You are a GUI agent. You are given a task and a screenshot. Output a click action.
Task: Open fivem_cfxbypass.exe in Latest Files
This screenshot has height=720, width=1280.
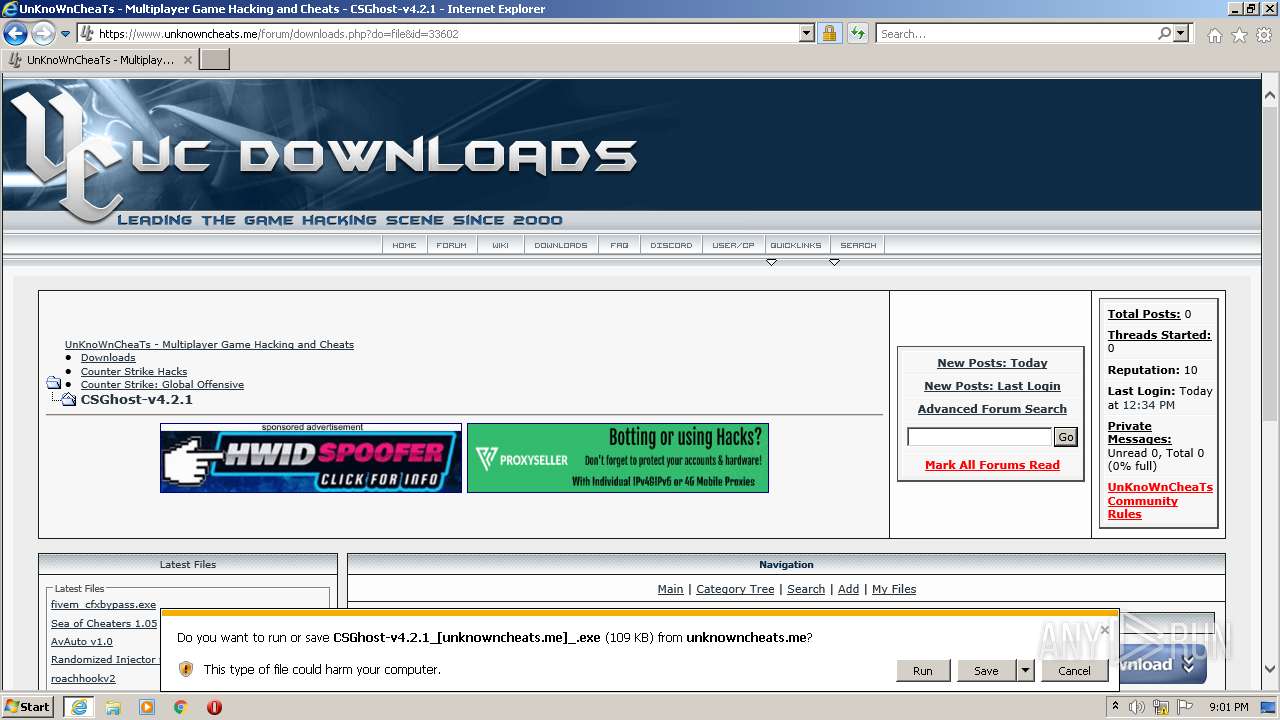(x=103, y=605)
